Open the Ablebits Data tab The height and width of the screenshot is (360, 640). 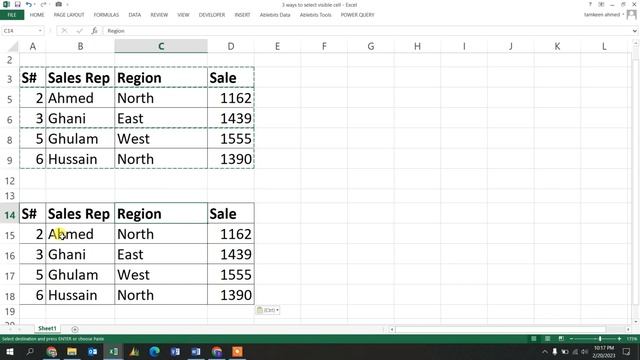pos(275,15)
